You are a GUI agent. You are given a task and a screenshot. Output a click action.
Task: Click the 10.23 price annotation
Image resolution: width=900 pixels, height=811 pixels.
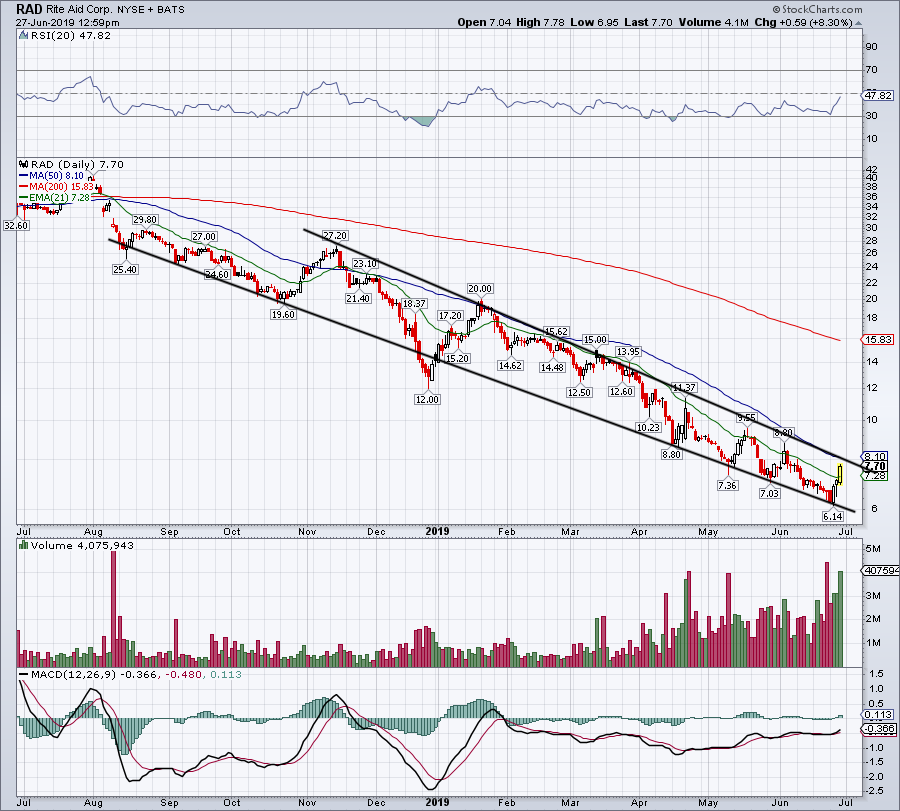tap(649, 427)
